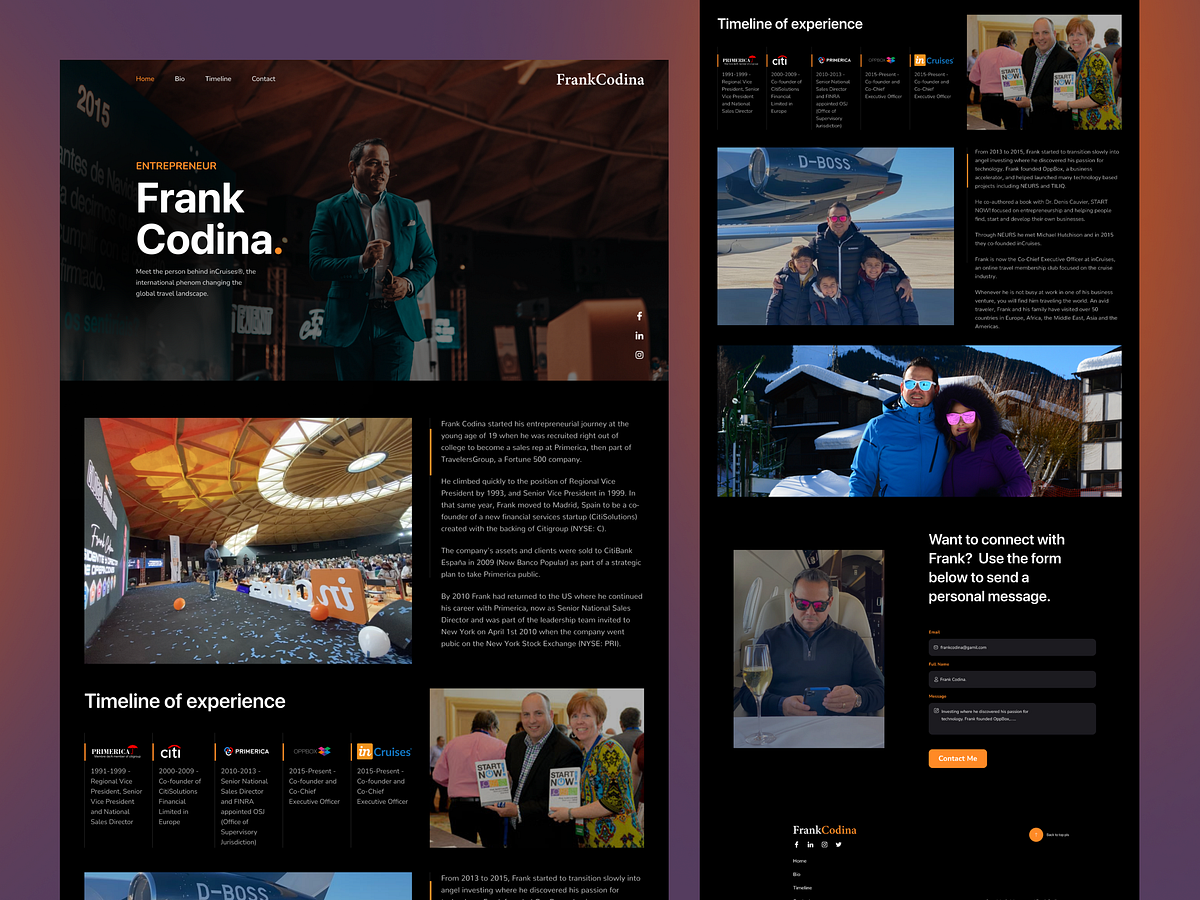The width and height of the screenshot is (1200, 900).
Task: Click the large 'Frank Codina.' hero heading
Action: tap(208, 219)
